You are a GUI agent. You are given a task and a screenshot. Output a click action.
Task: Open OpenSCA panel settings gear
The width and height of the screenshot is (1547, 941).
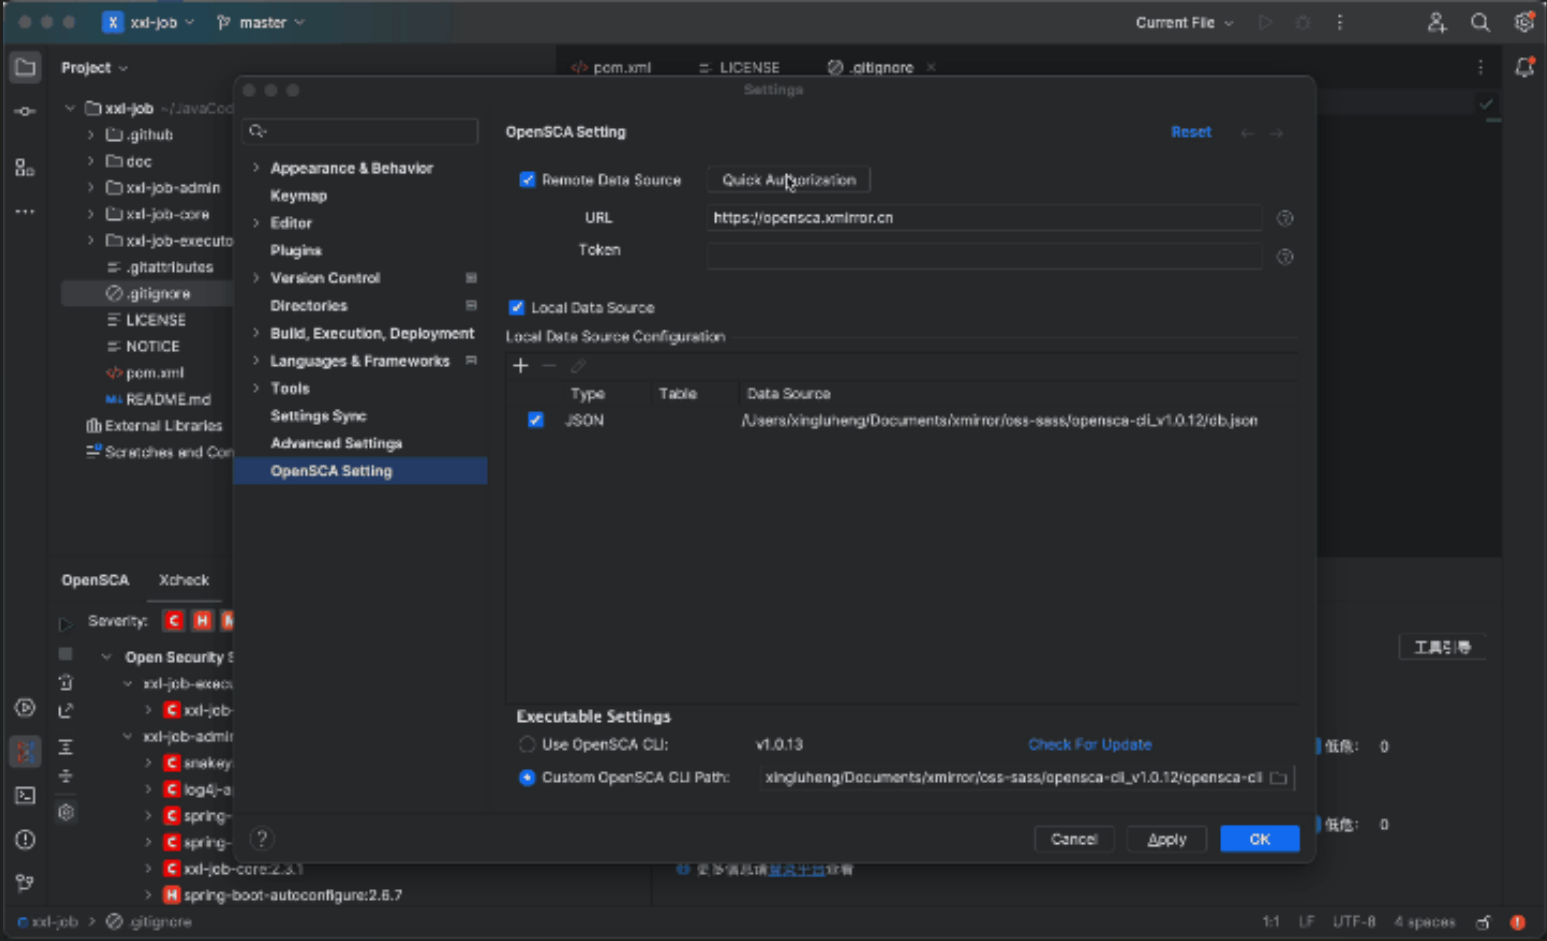[x=66, y=812]
